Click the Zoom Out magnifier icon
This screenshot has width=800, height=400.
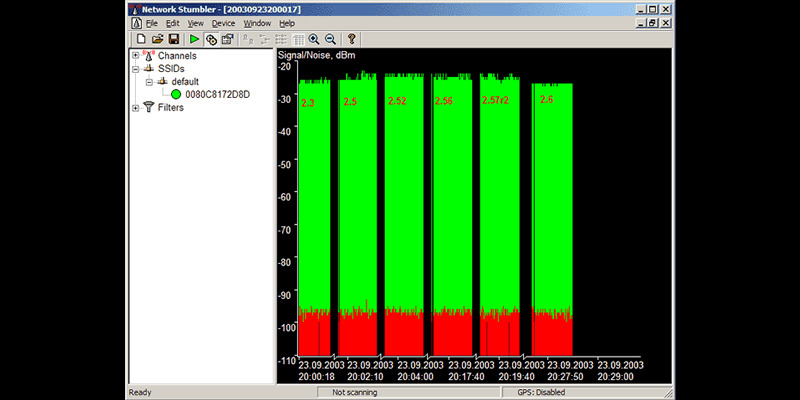point(329,39)
